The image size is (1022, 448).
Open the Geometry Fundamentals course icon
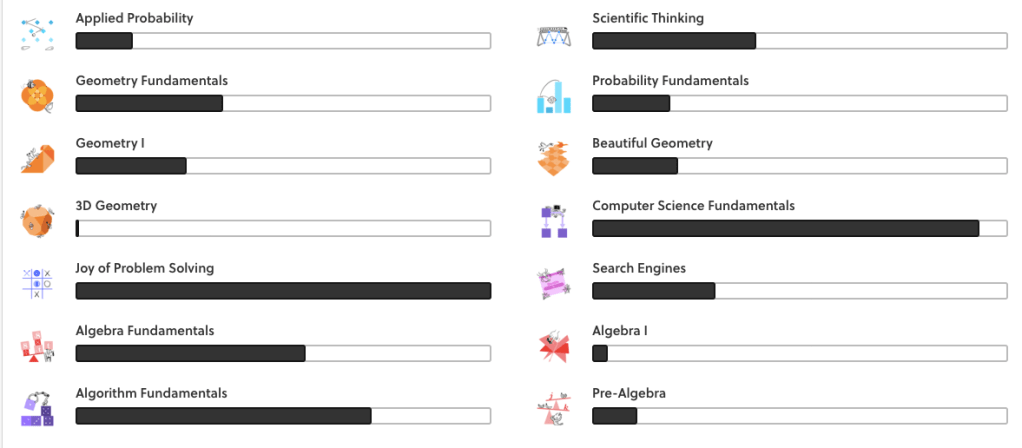pyautogui.click(x=37, y=96)
